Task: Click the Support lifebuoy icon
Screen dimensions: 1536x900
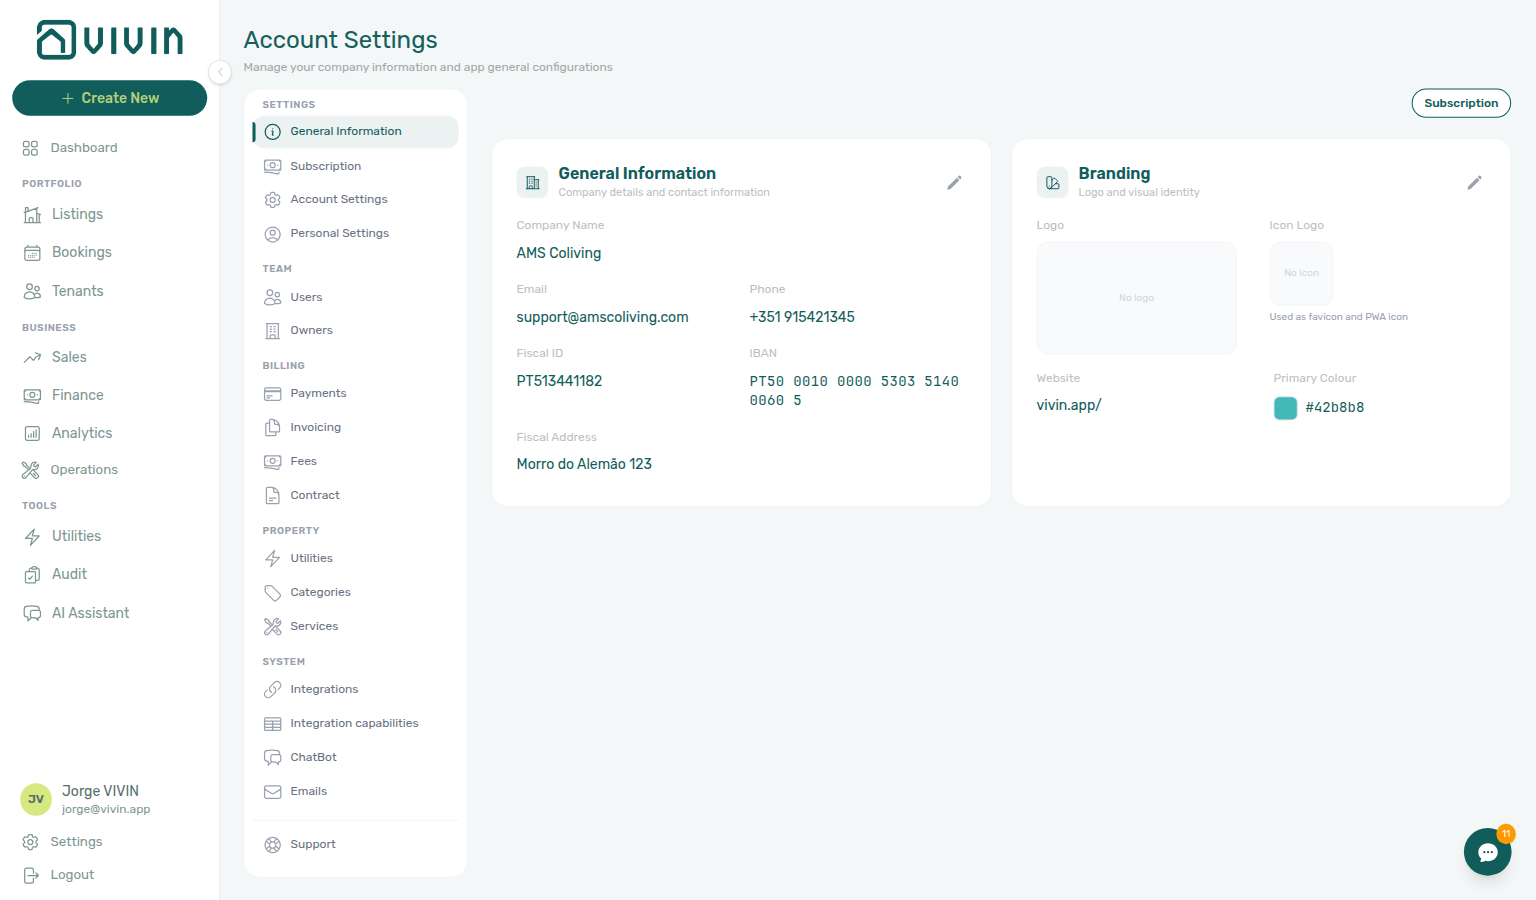Action: pyautogui.click(x=272, y=845)
